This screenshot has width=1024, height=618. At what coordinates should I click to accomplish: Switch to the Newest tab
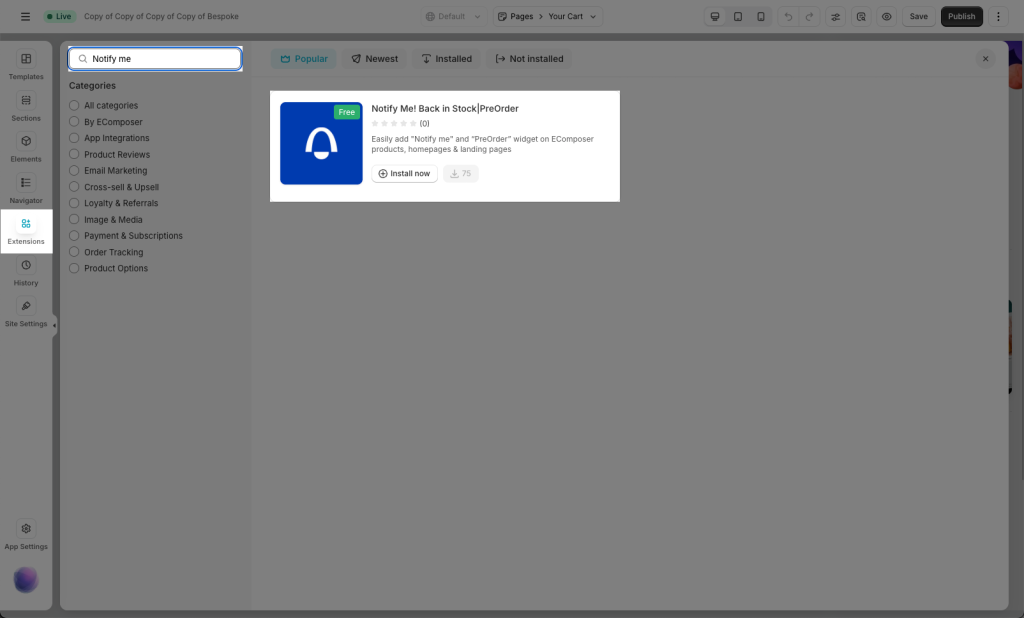tap(375, 59)
